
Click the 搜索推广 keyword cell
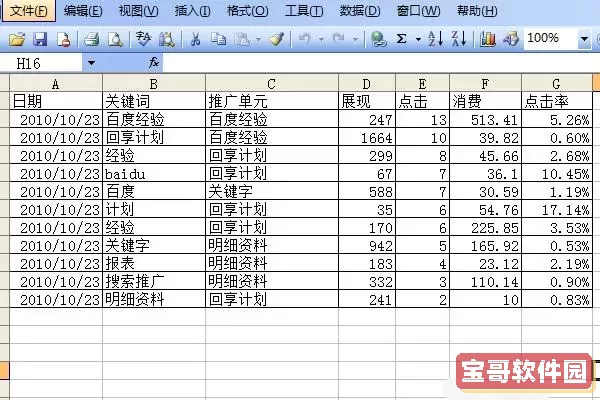[154, 281]
